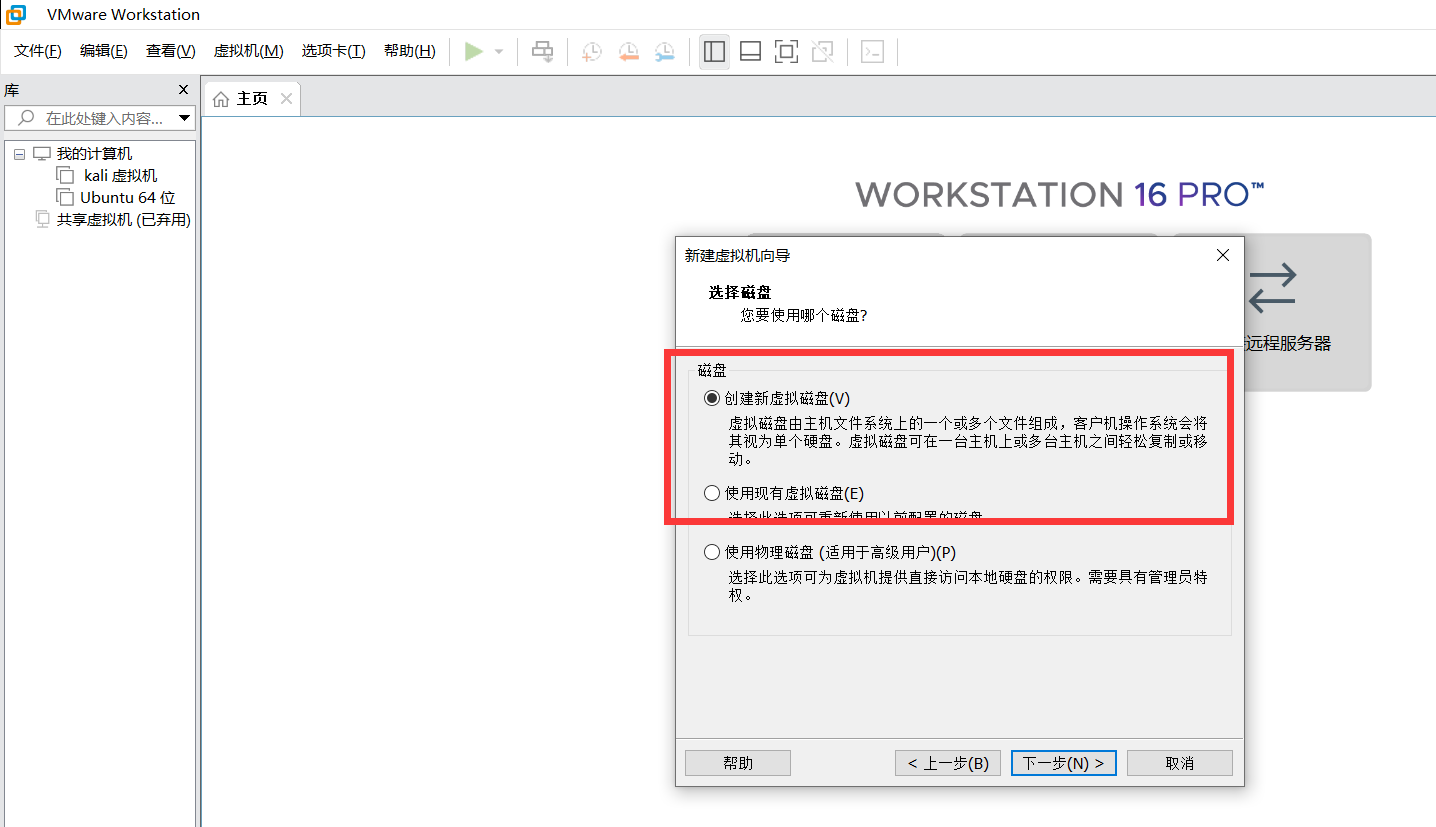
Task: Click the 选择磁盘 heading in the wizard
Action: [x=740, y=292]
